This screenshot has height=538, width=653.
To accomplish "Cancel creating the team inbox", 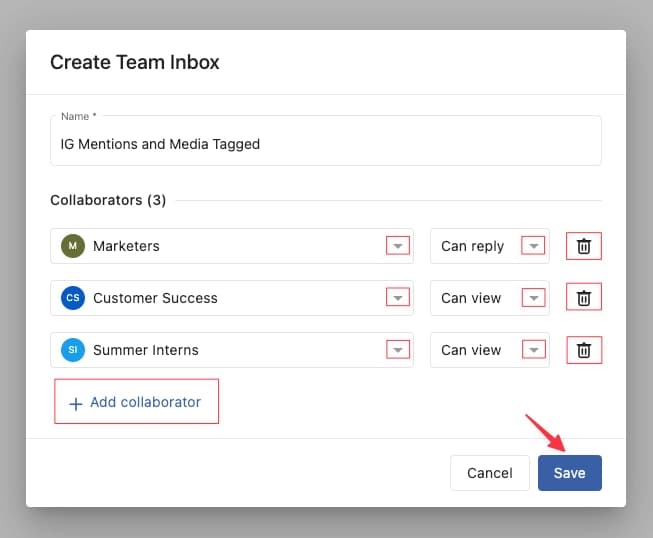I will 489,473.
